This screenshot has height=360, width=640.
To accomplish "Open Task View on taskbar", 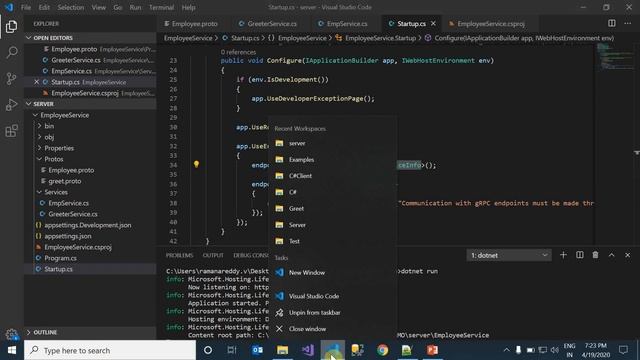I will (232, 350).
